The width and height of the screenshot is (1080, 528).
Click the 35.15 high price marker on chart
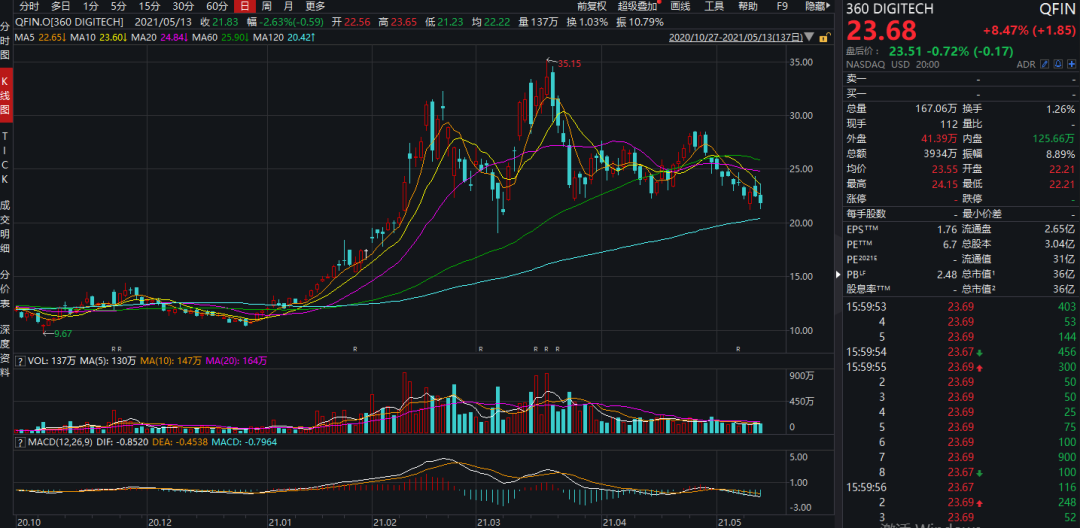(569, 63)
